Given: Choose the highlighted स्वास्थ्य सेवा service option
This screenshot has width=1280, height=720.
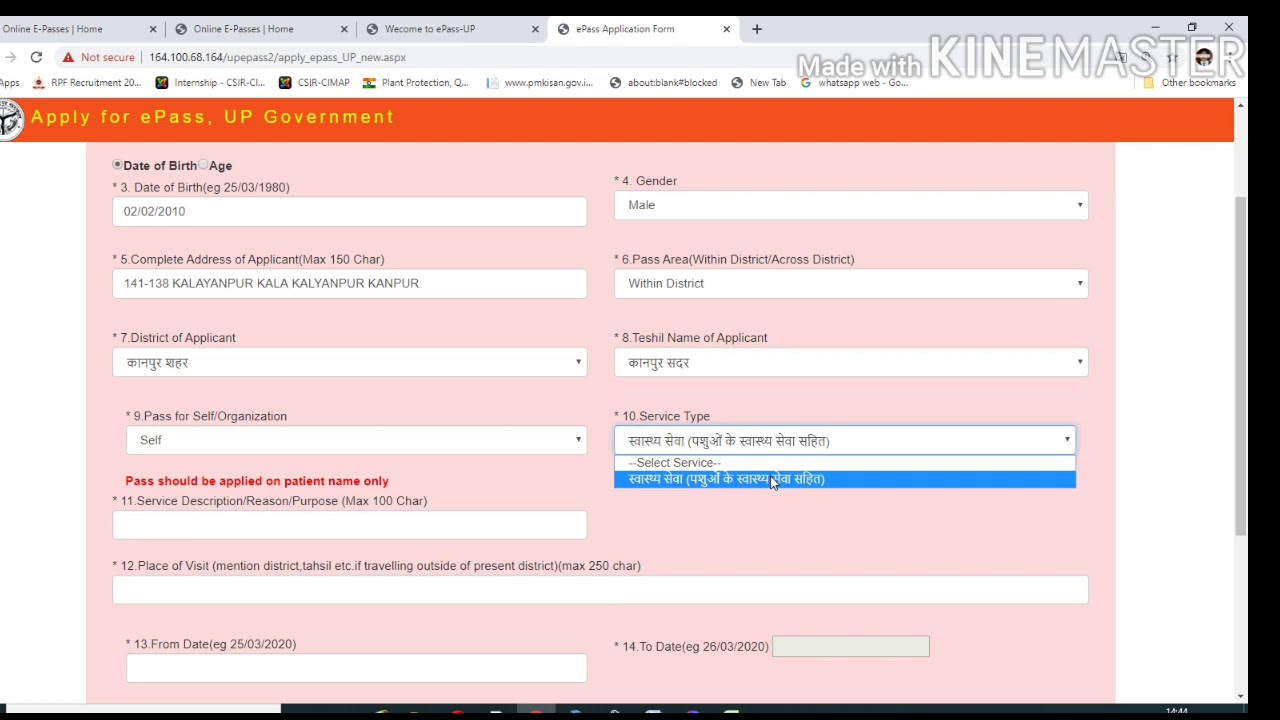Looking at the screenshot, I should [845, 479].
